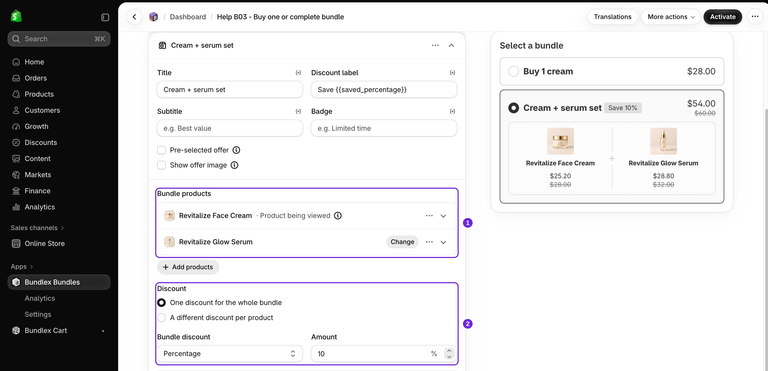Open the three-dot menu next to Activate
Image resolution: width=768 pixels, height=371 pixels.
[x=754, y=17]
